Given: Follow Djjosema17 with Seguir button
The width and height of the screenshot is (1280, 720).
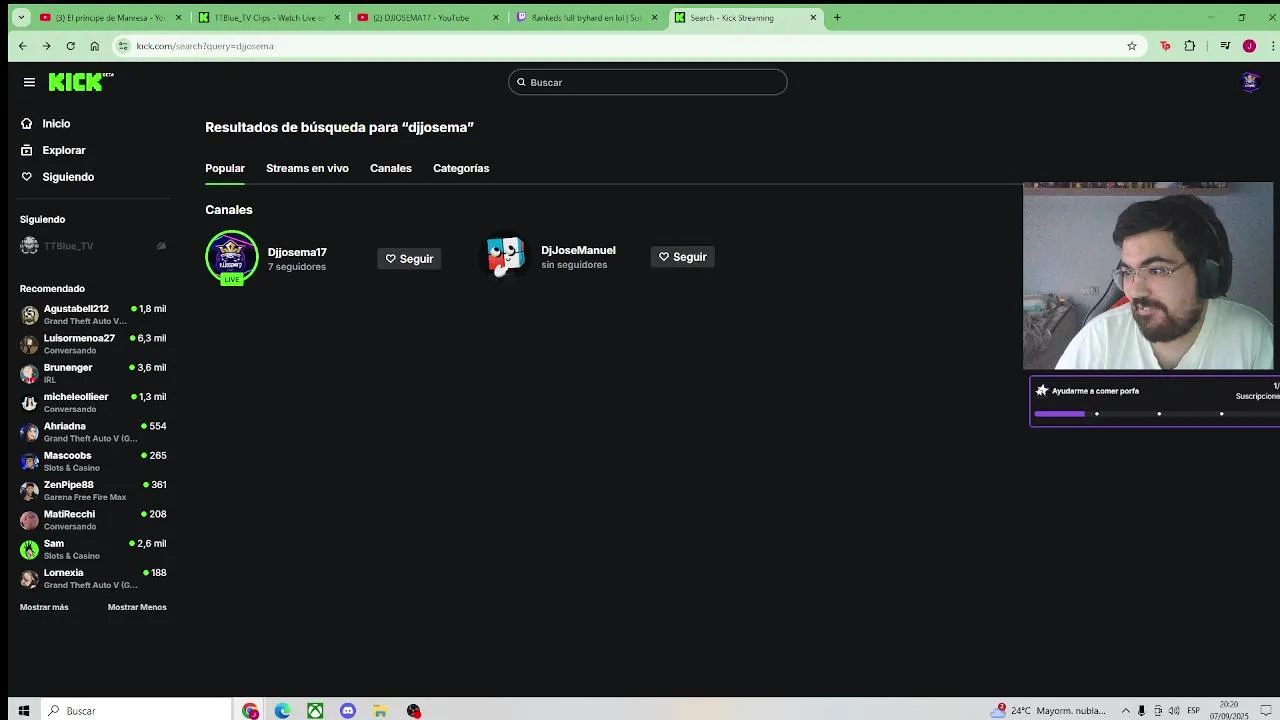Looking at the screenshot, I should (x=410, y=259).
